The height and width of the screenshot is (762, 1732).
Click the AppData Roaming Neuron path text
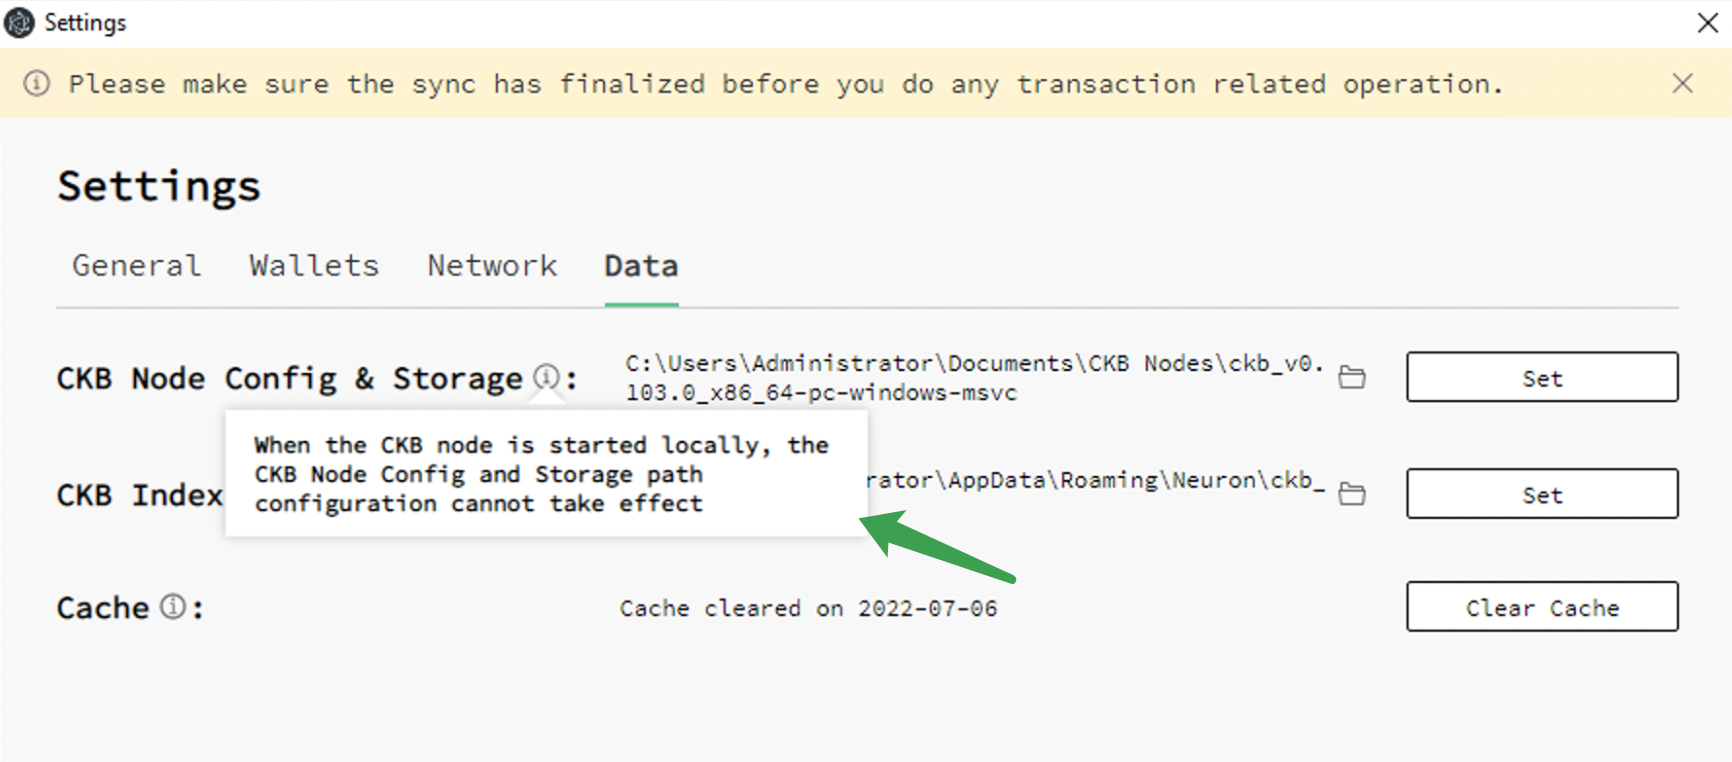(x=1095, y=480)
